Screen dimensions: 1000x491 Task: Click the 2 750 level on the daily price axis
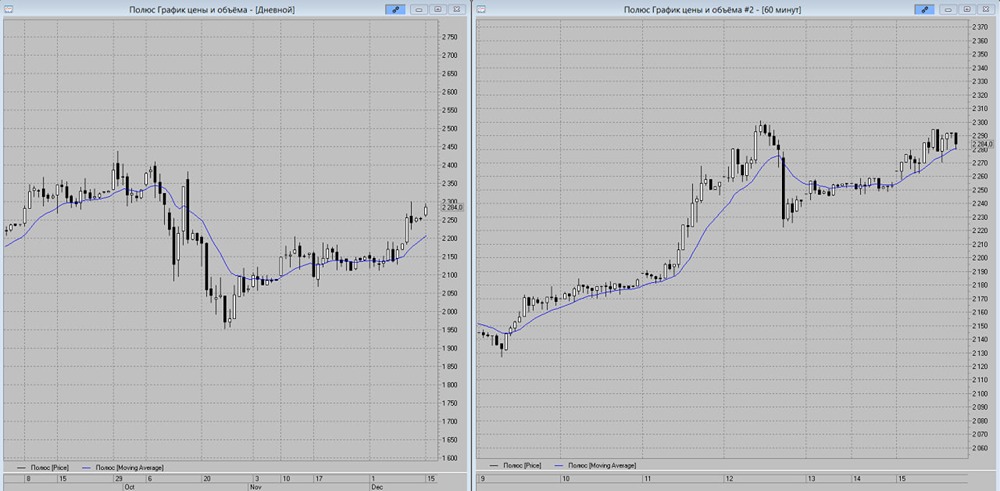click(x=450, y=37)
